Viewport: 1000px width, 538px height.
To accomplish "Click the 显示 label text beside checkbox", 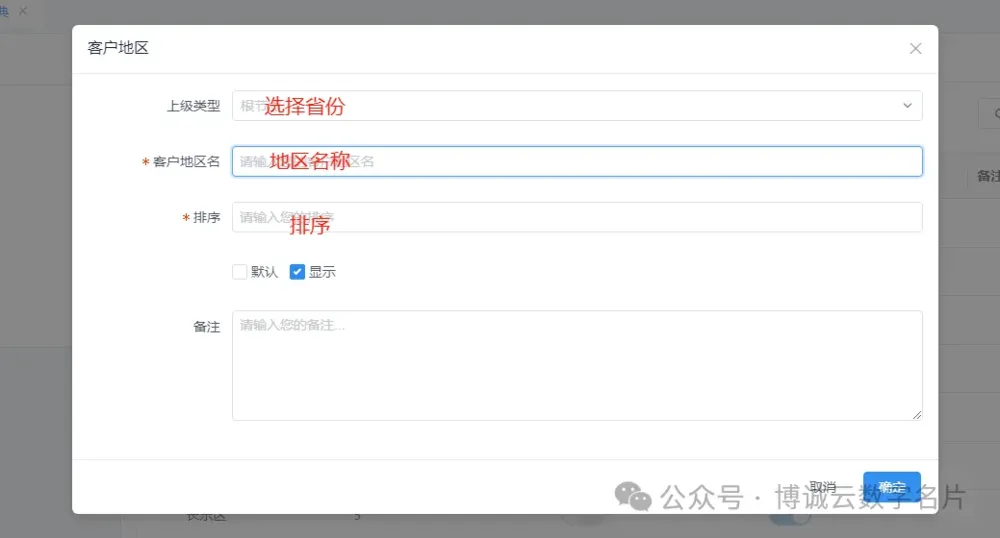I will click(x=322, y=272).
